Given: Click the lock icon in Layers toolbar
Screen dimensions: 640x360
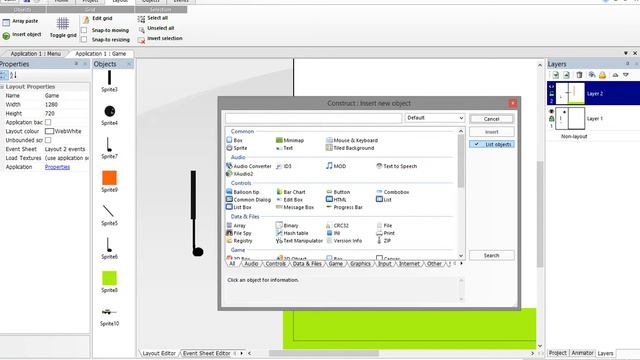Looking at the screenshot, I should (602, 75).
